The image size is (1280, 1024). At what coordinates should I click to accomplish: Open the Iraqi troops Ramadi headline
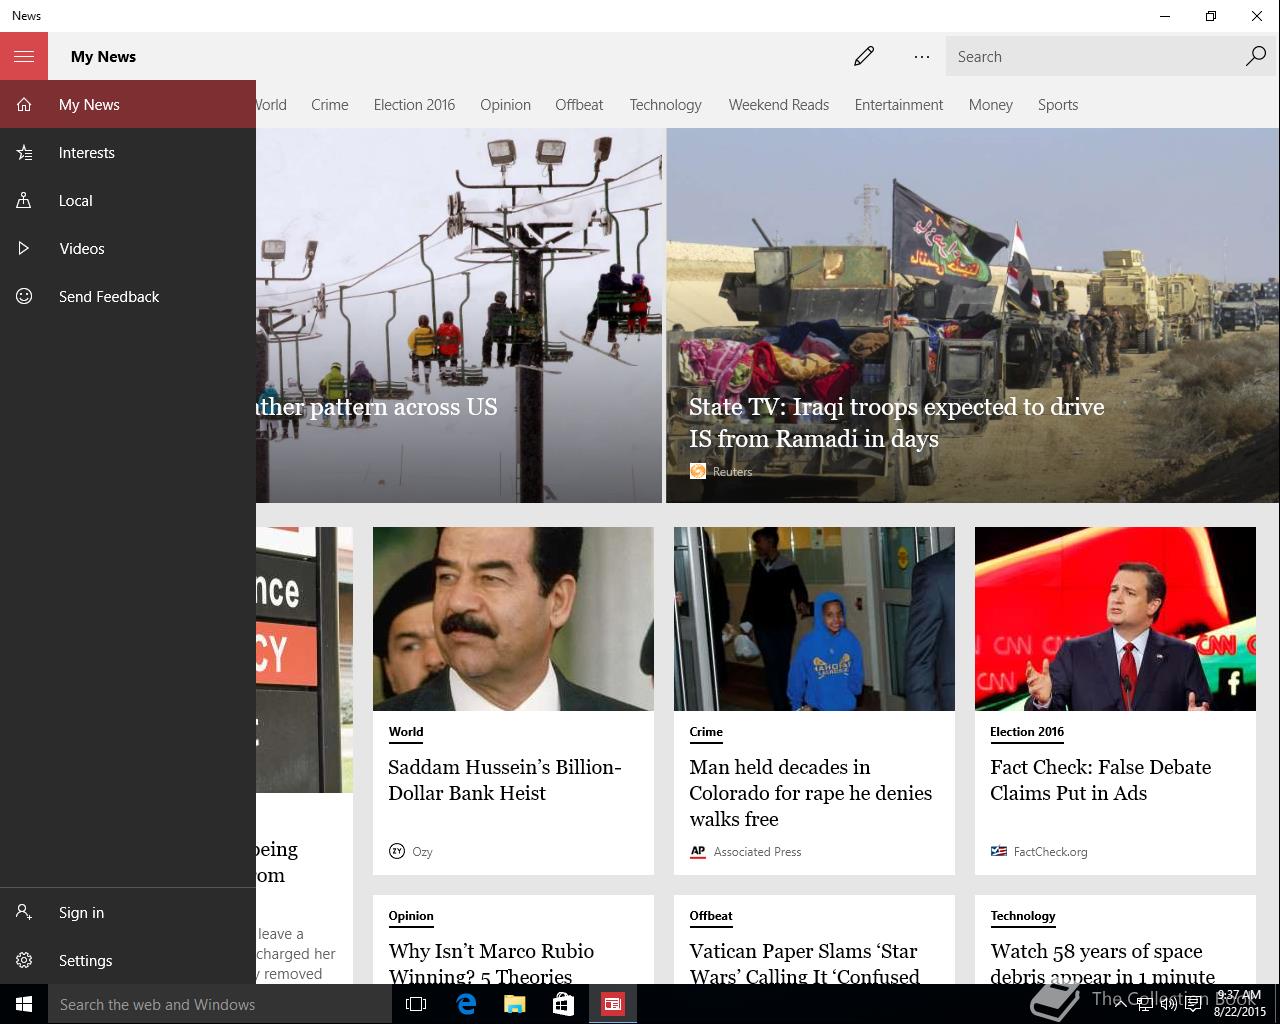click(896, 422)
